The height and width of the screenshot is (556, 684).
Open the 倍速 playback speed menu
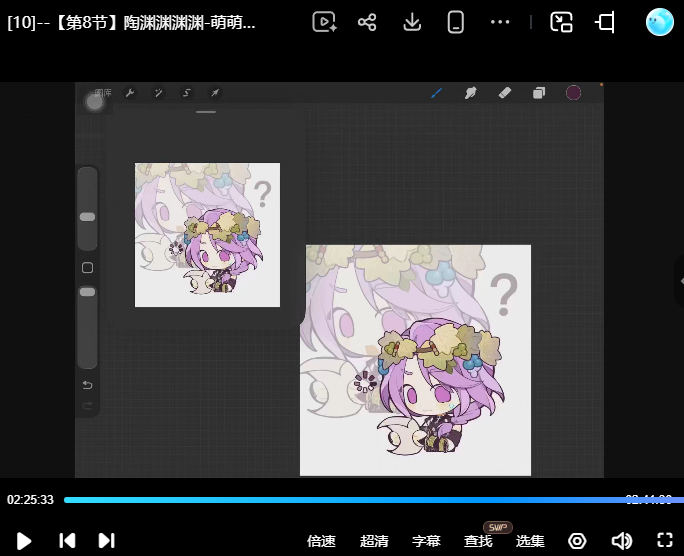point(321,541)
